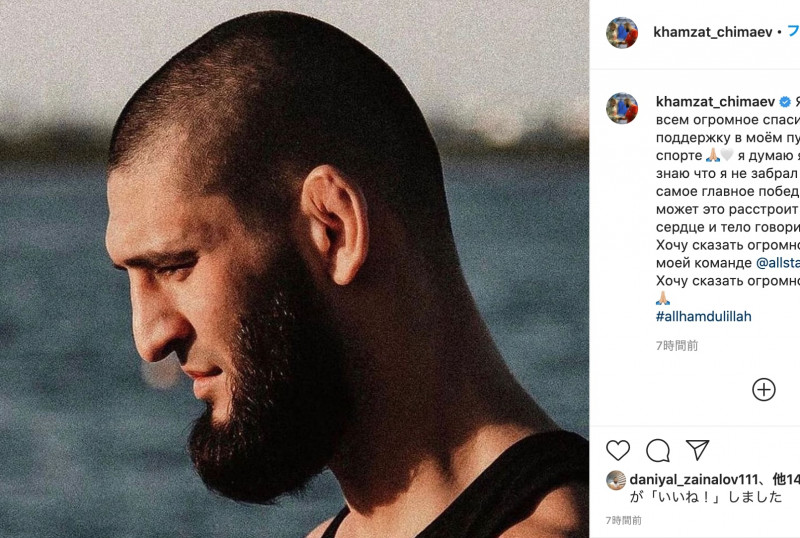Load more comments with the plus circle
This screenshot has height=538, width=800.
pos(764,389)
